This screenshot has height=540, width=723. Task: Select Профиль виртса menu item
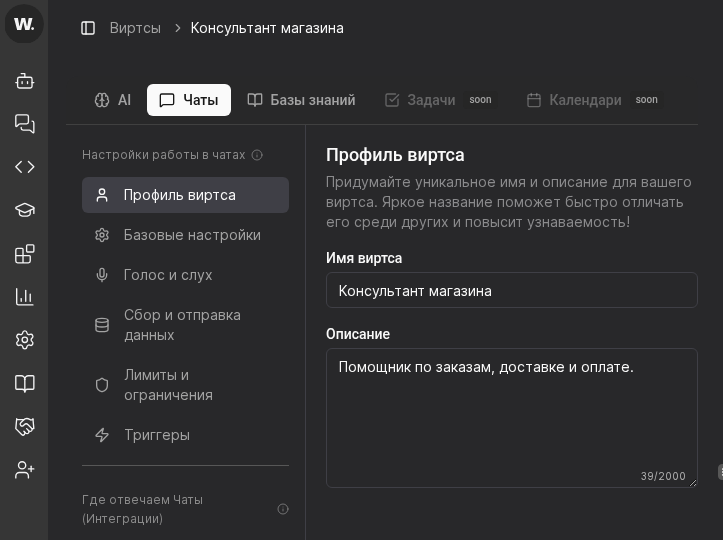click(x=185, y=195)
